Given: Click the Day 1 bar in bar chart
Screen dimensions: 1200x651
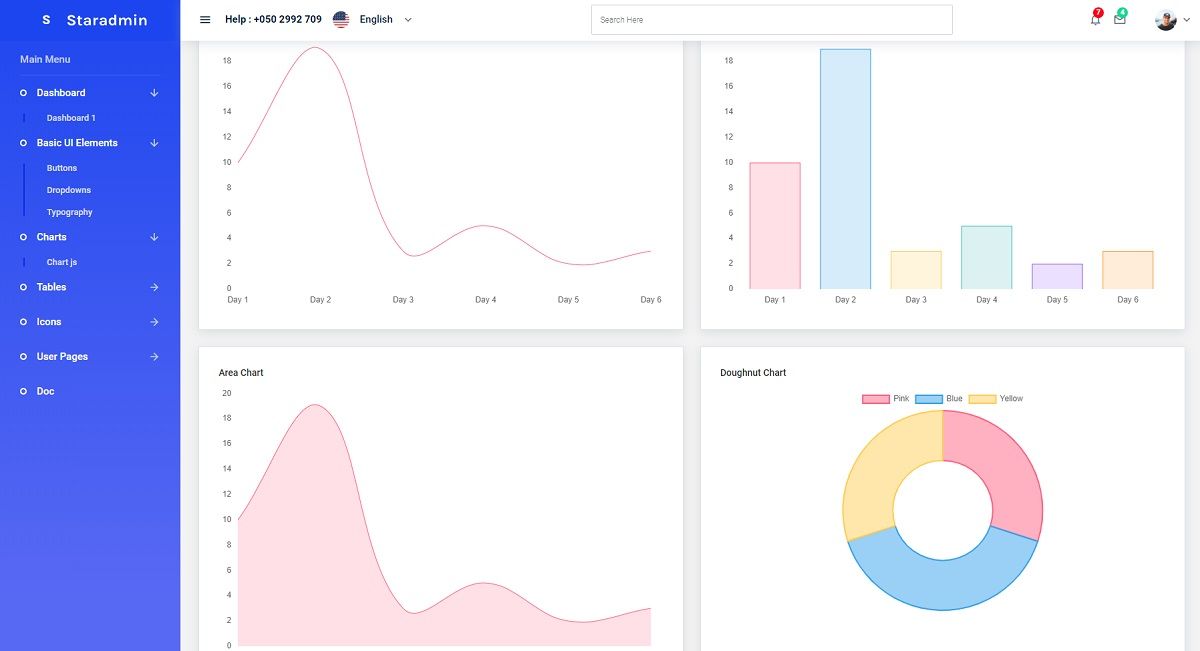Looking at the screenshot, I should tap(775, 226).
